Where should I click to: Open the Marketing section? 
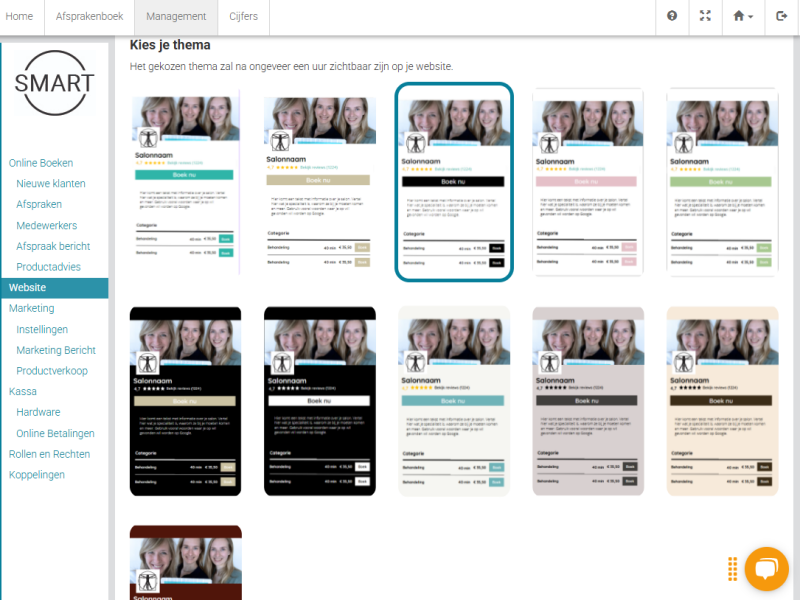(32, 308)
